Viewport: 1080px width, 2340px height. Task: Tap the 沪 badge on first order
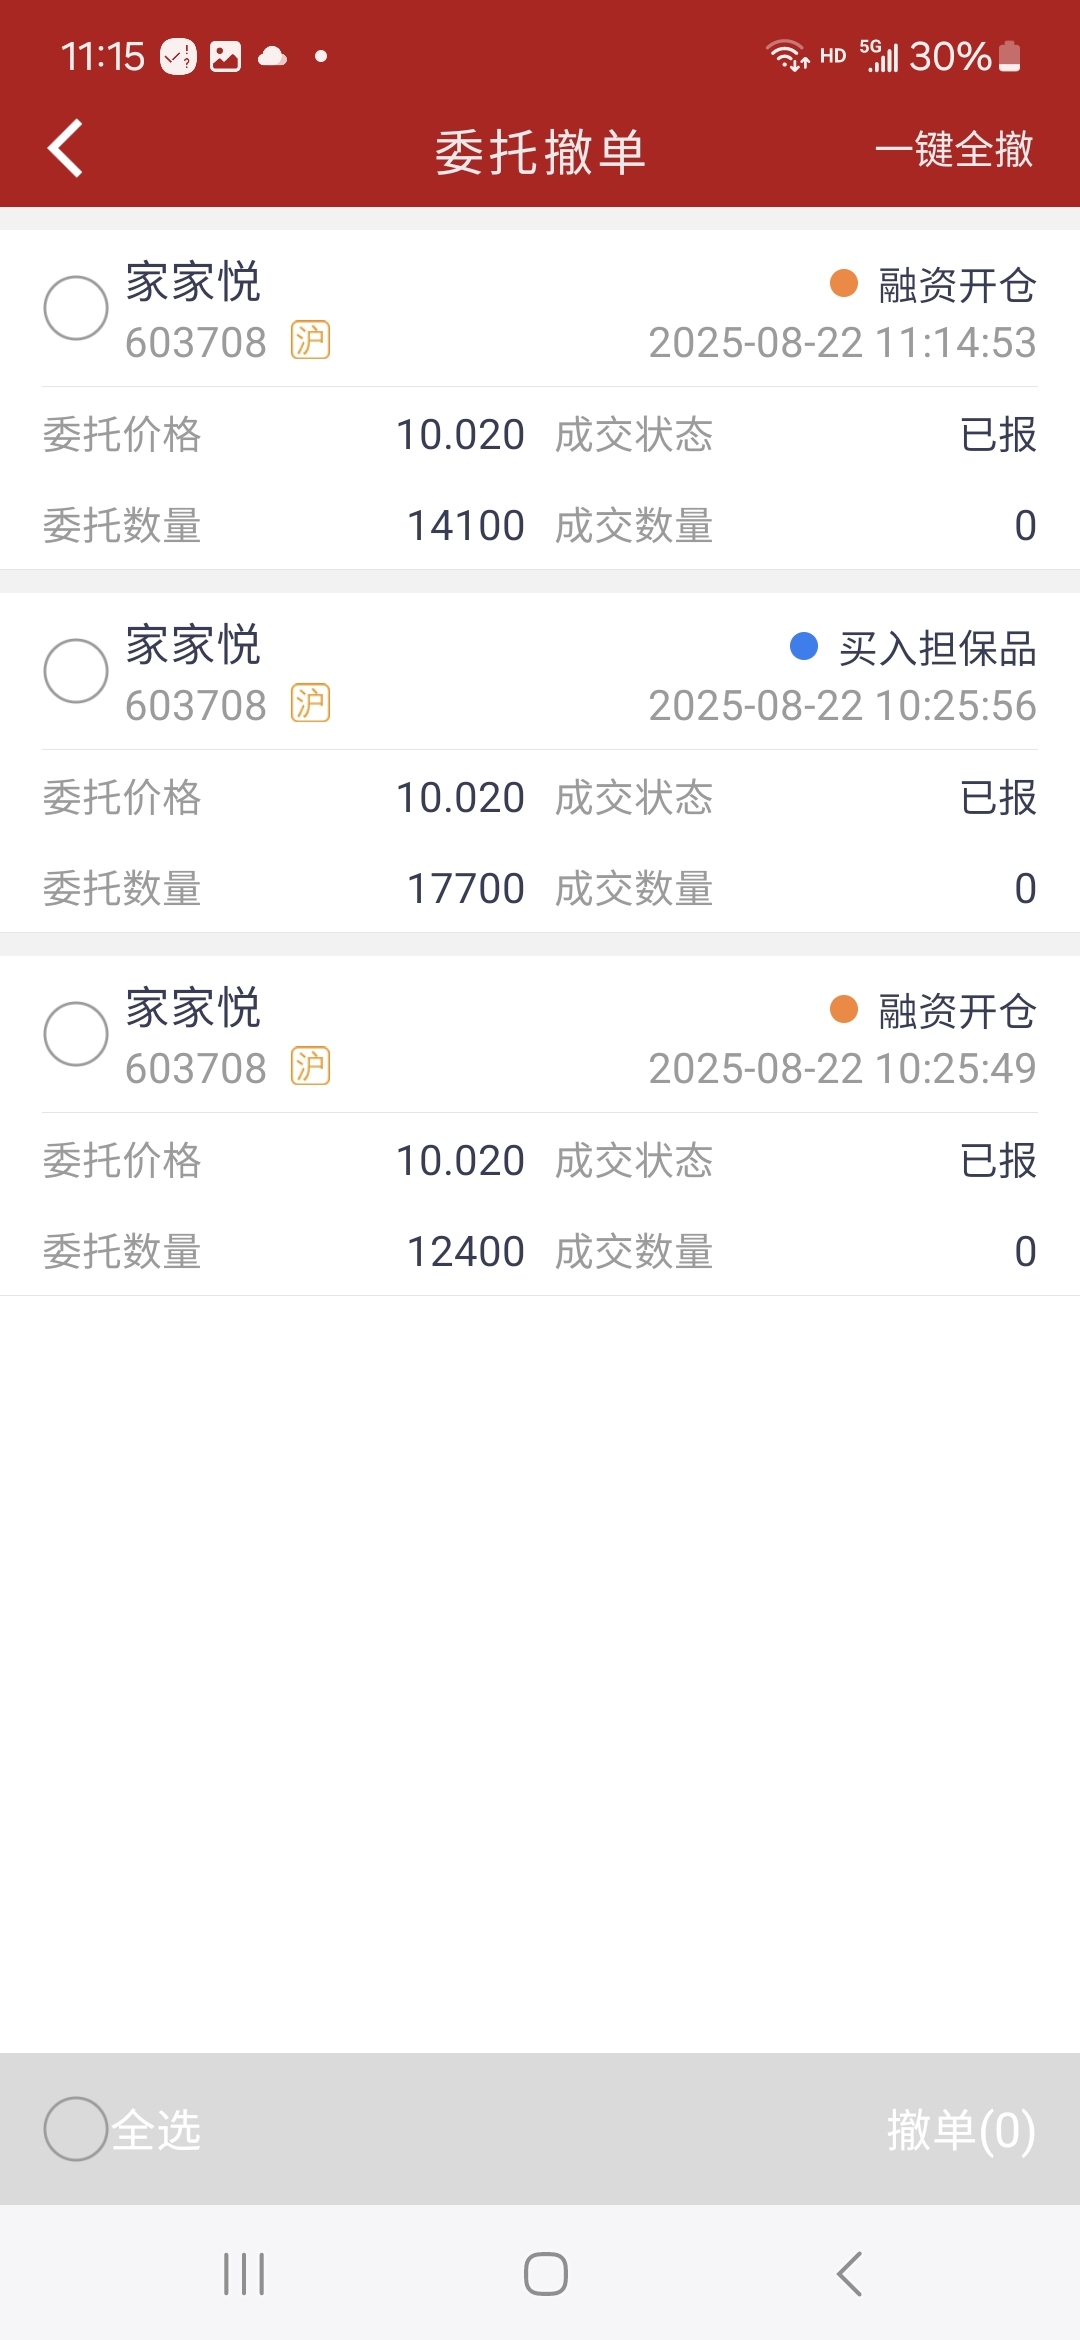pos(310,341)
